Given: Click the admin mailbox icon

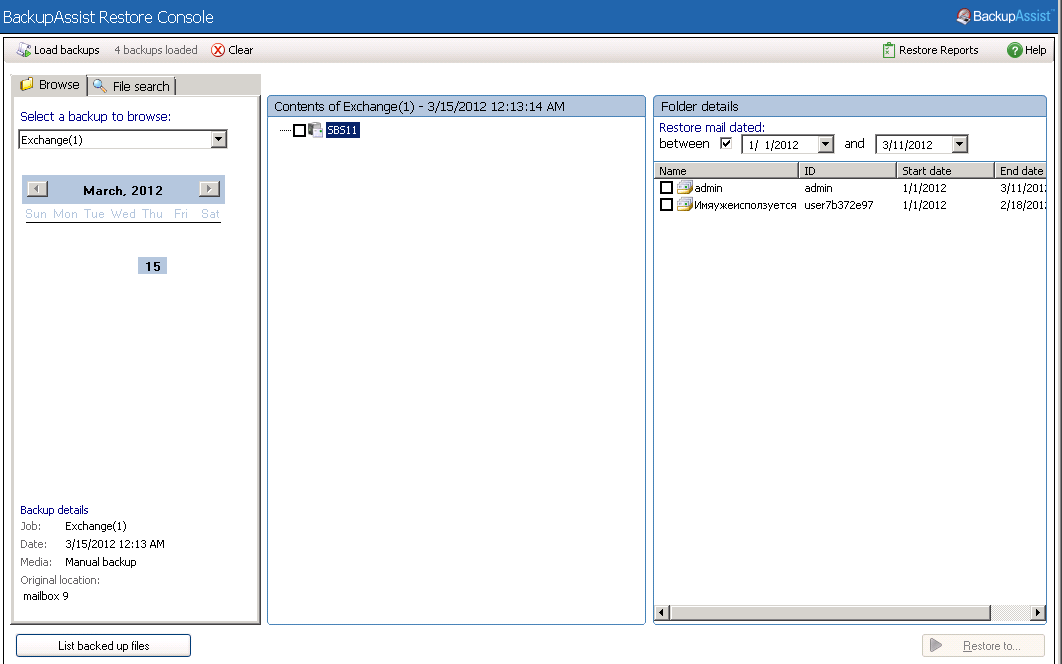Looking at the screenshot, I should tap(685, 188).
